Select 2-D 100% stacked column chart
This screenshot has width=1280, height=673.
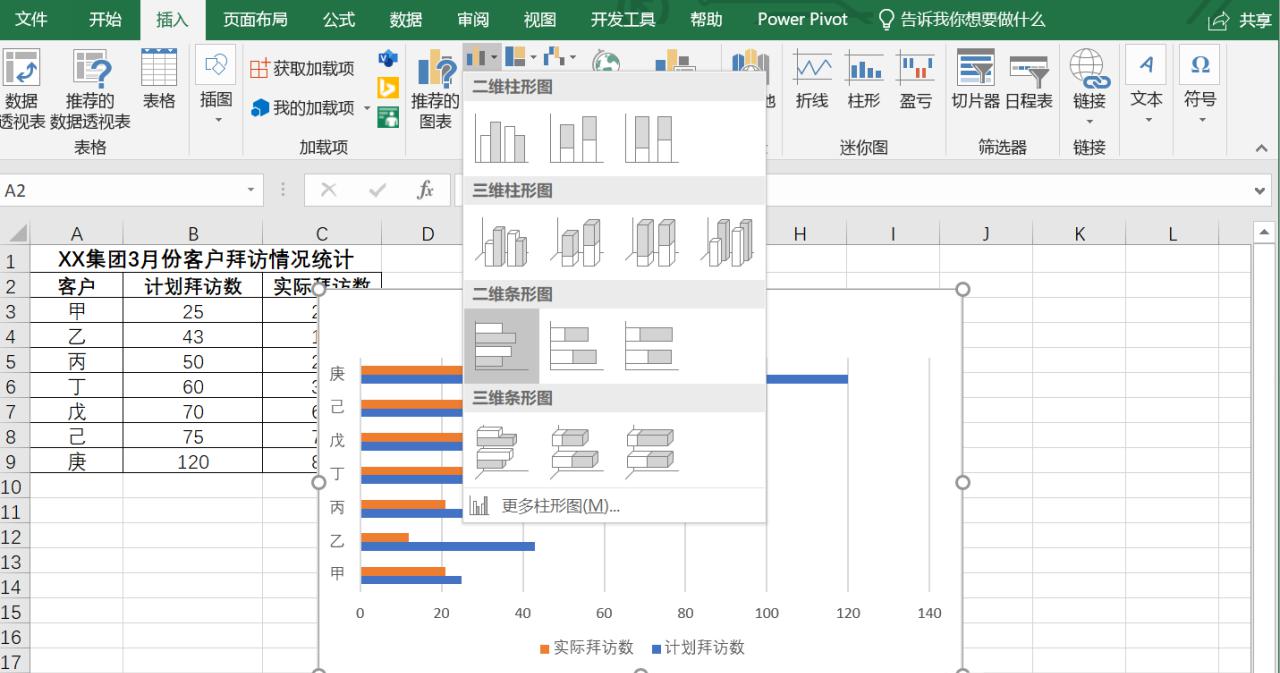click(651, 139)
